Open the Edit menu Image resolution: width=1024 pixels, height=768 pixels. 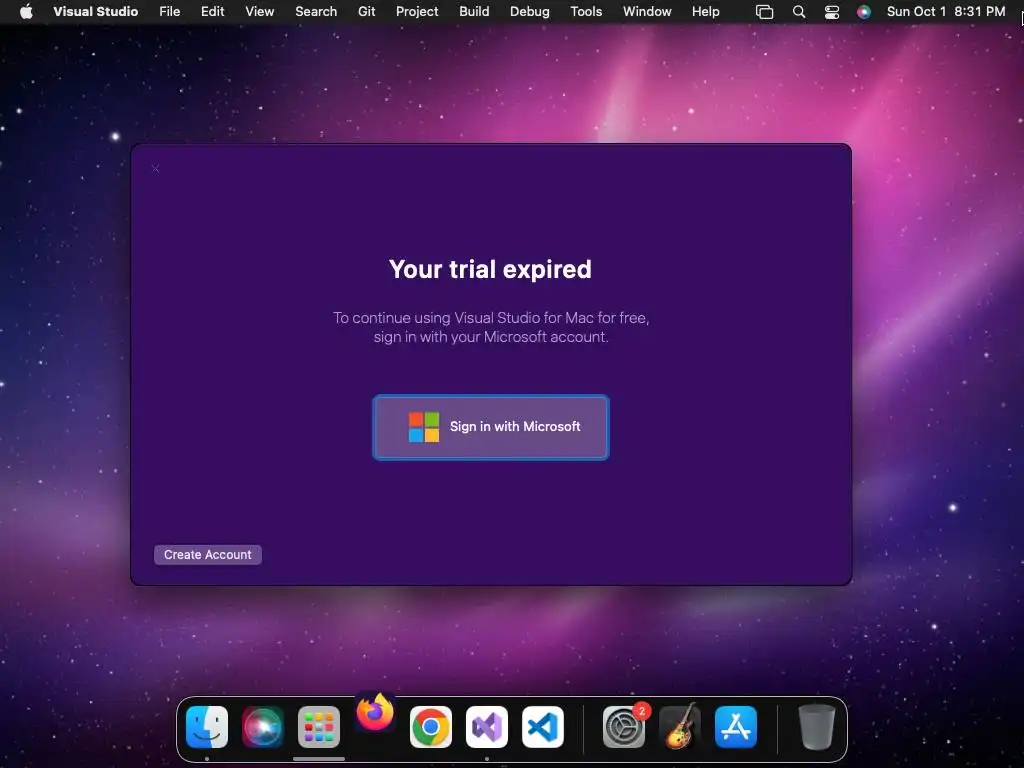click(212, 11)
